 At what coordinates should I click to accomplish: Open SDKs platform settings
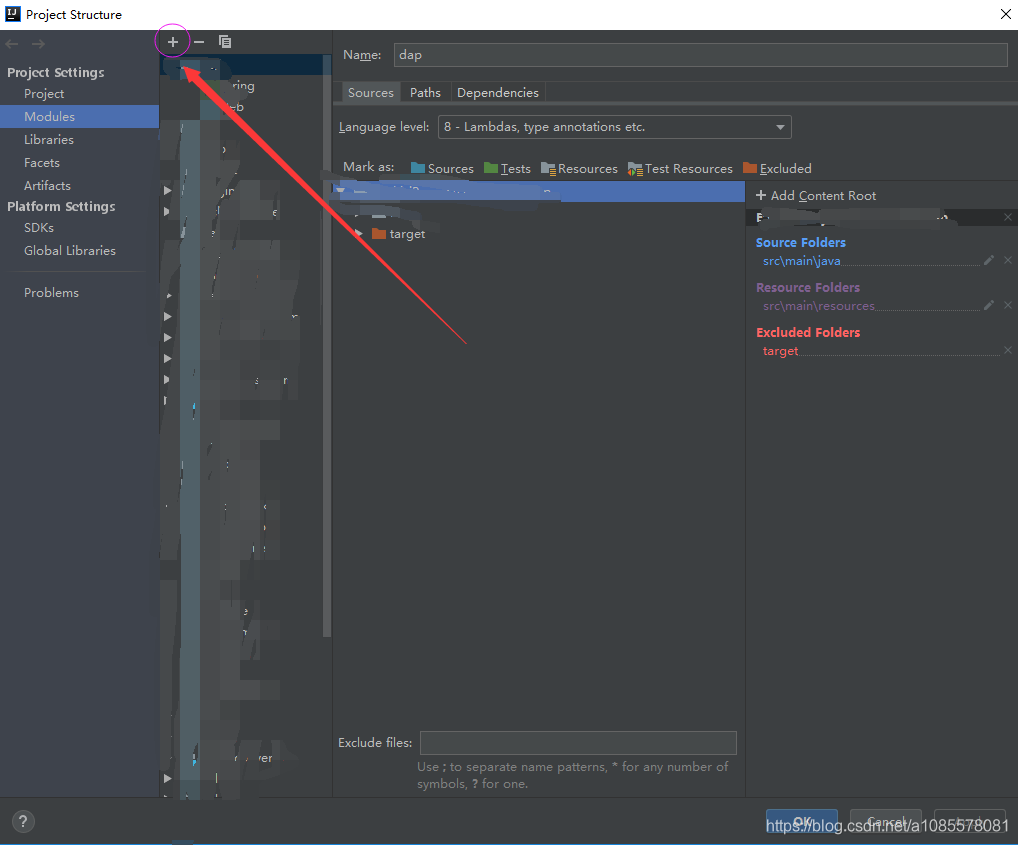(39, 228)
